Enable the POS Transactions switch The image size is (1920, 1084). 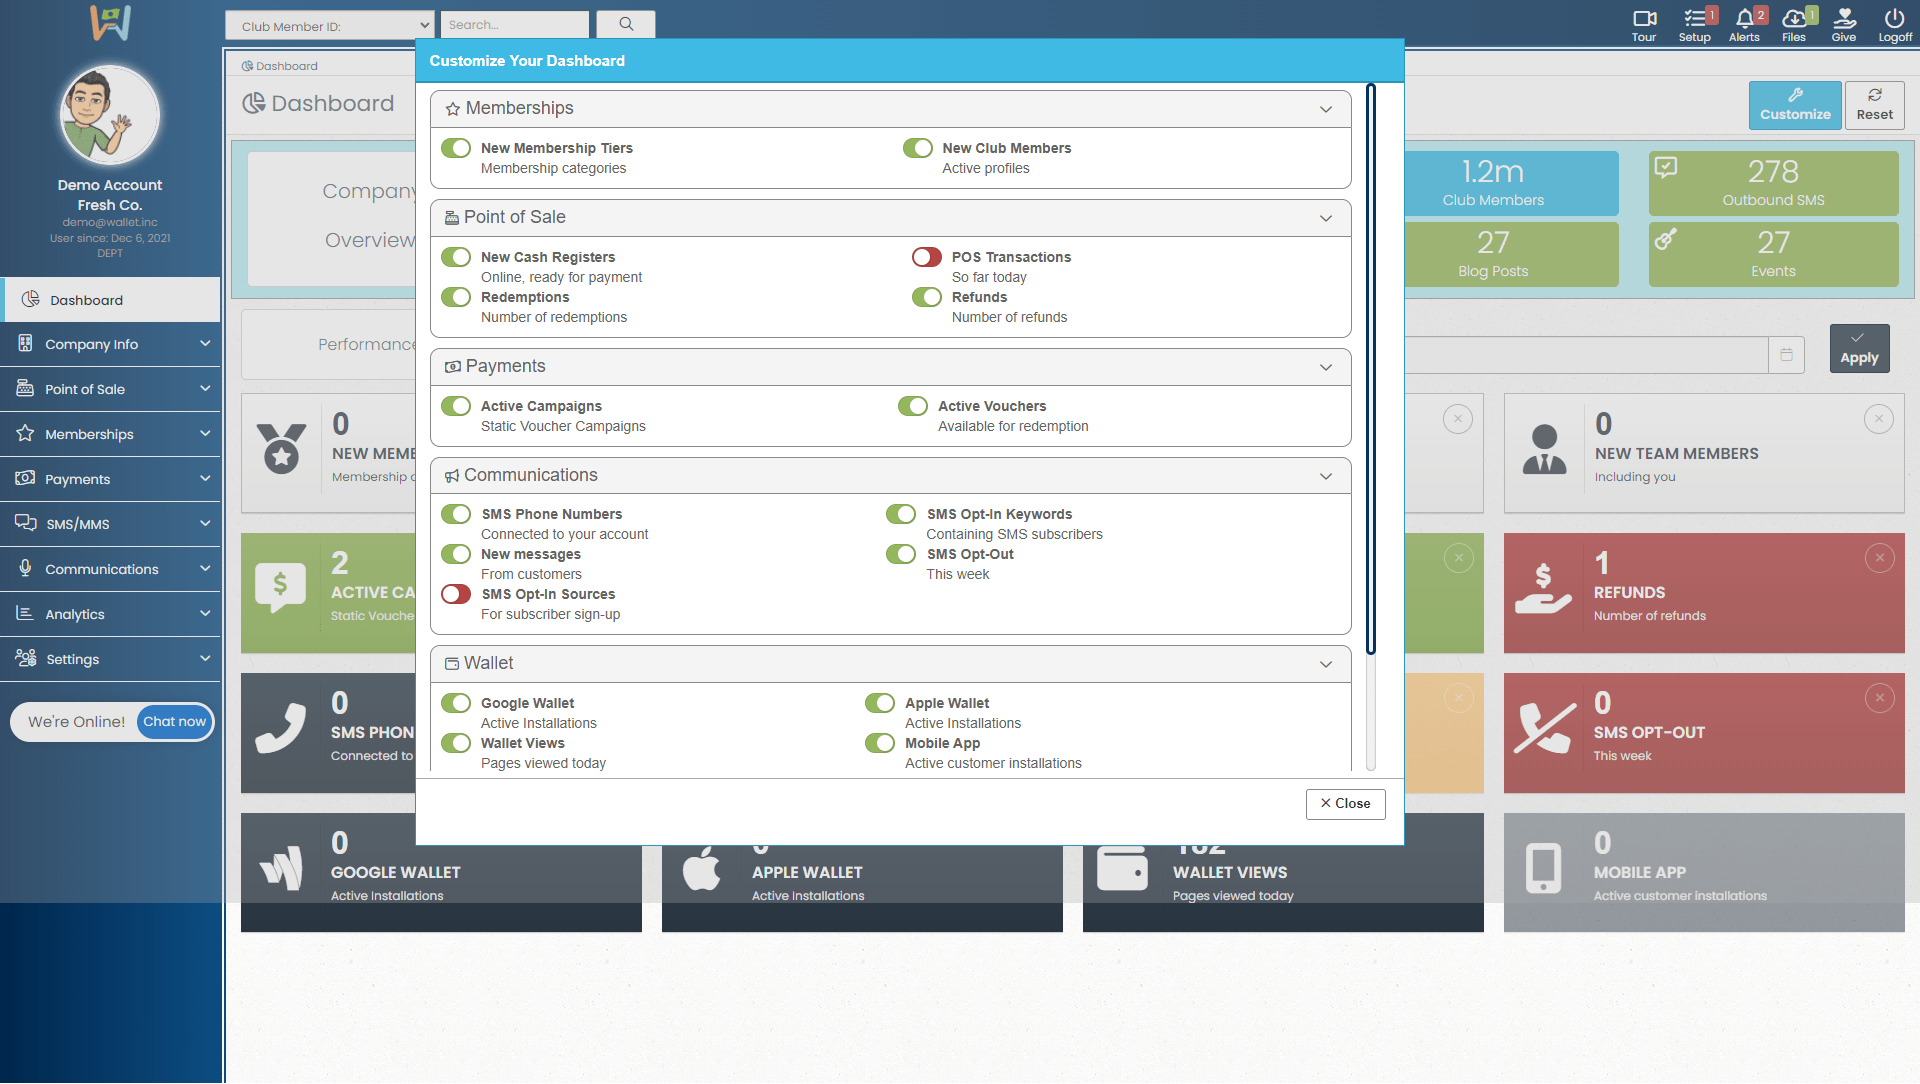tap(927, 257)
